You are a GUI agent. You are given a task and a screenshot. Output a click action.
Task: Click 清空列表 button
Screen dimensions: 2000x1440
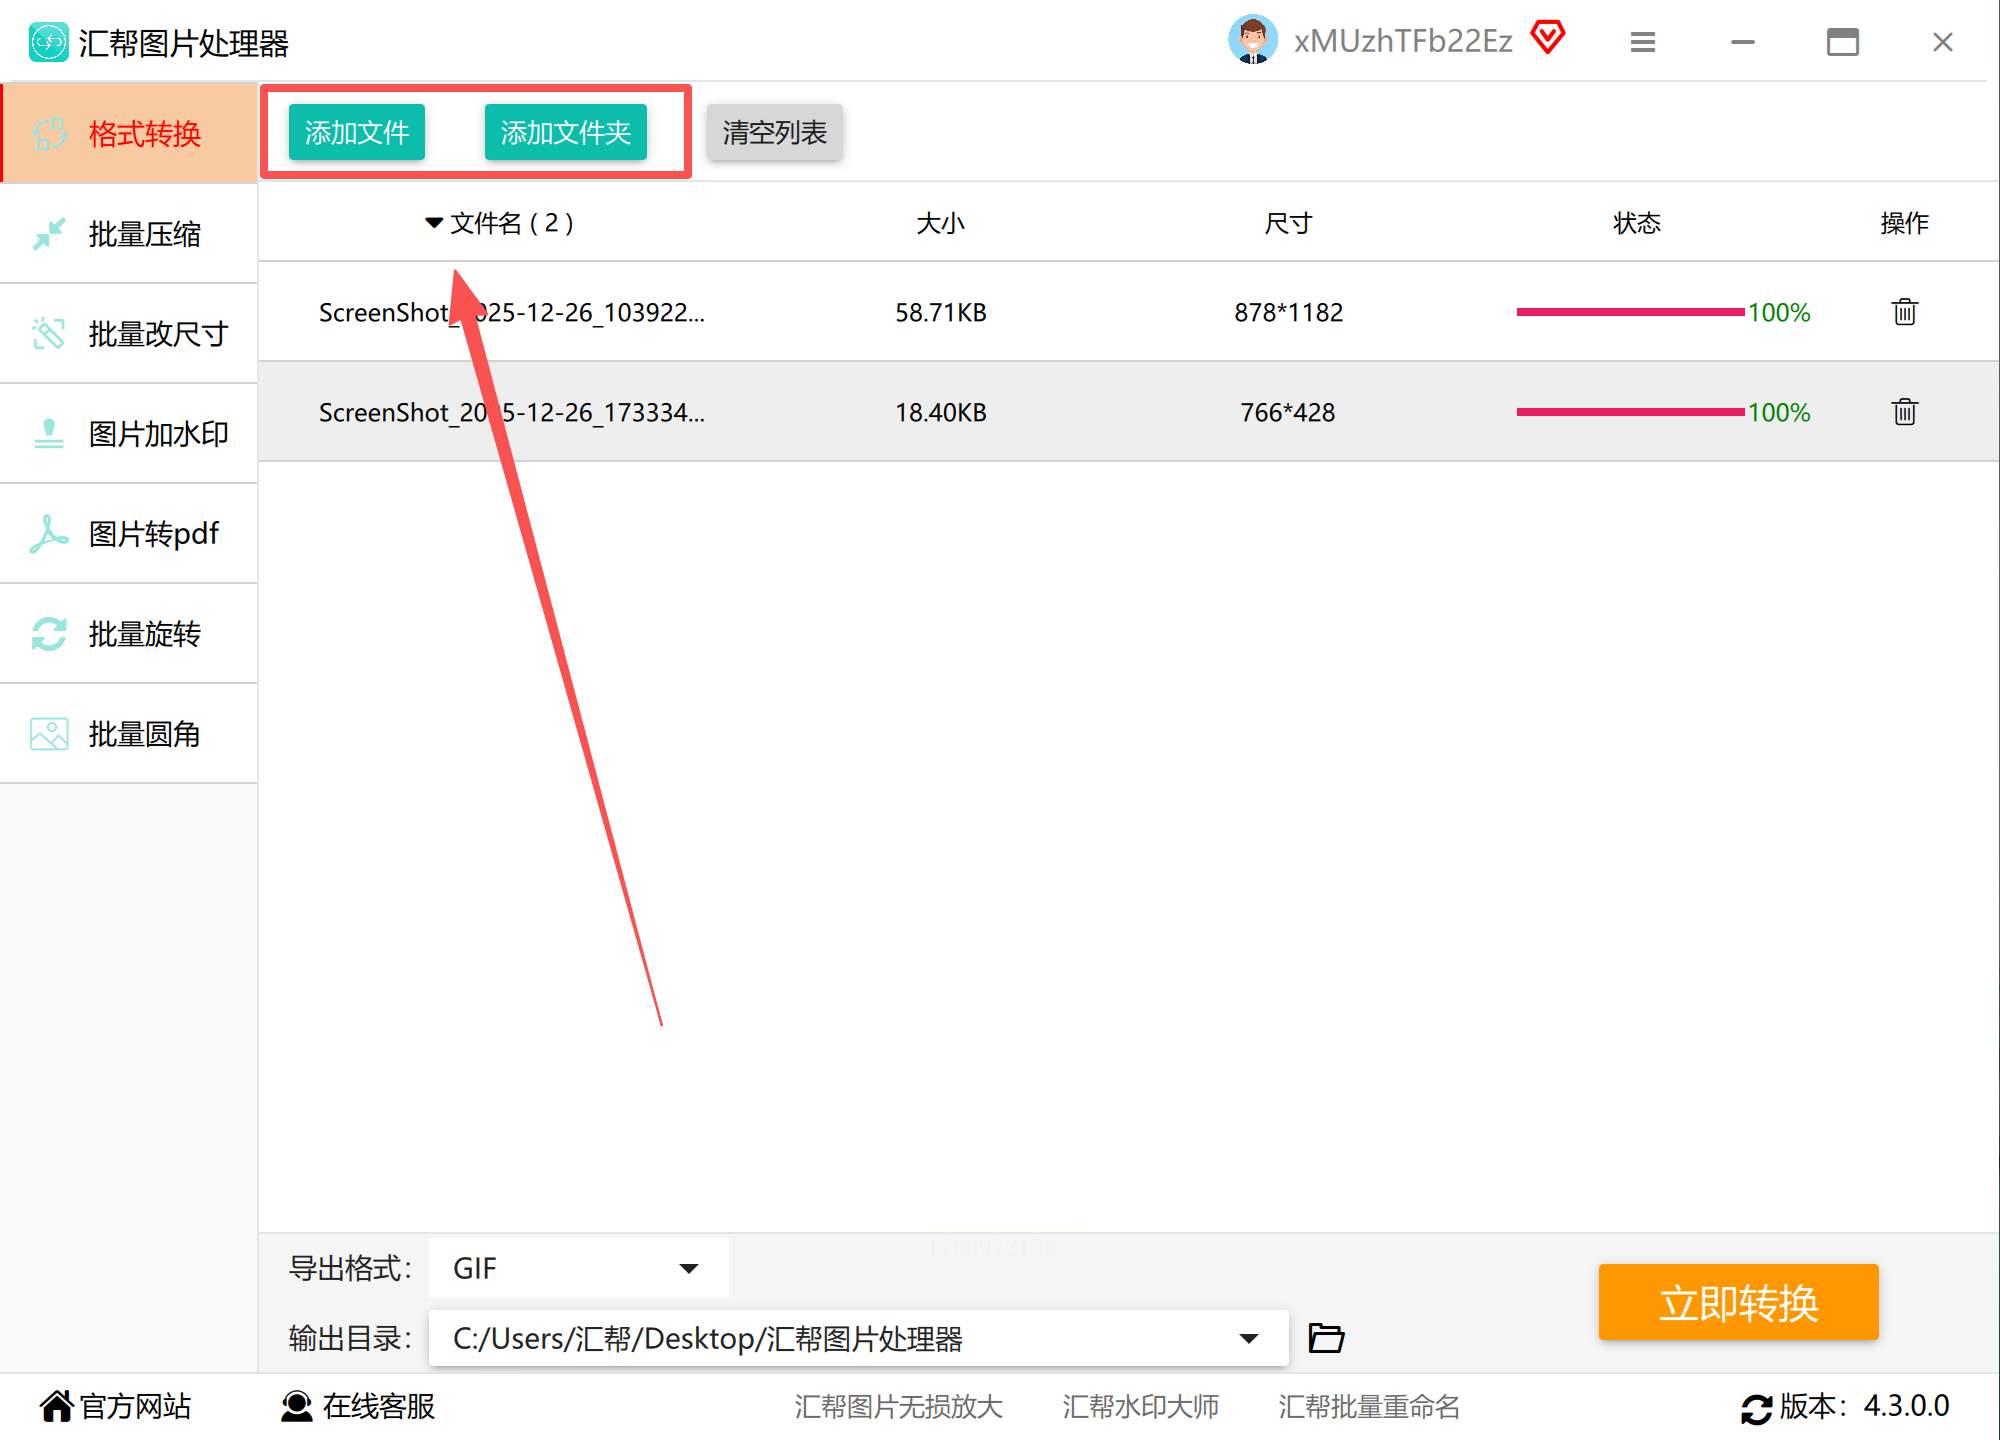tap(774, 132)
